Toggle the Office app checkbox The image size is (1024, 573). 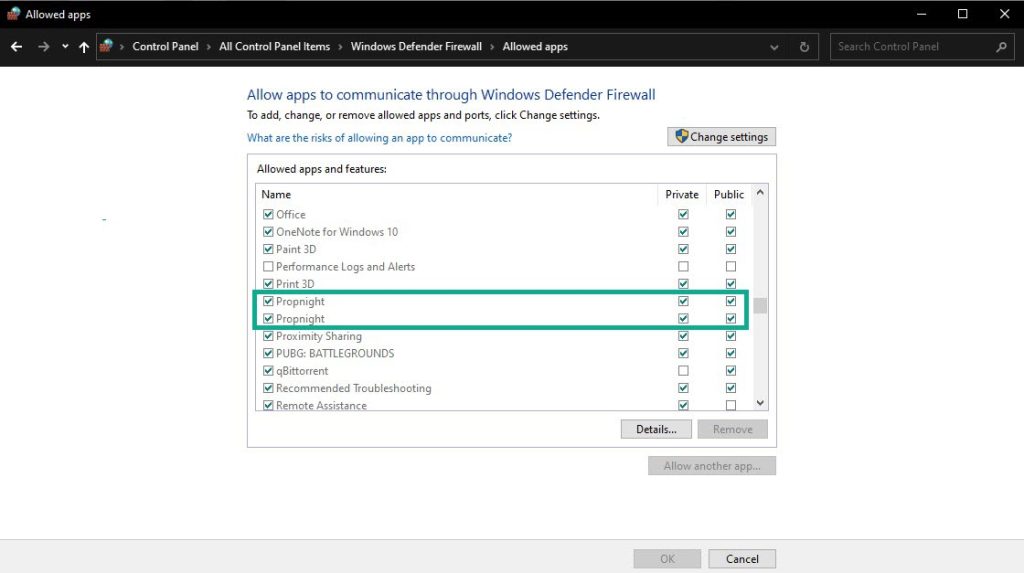pyautogui.click(x=268, y=214)
